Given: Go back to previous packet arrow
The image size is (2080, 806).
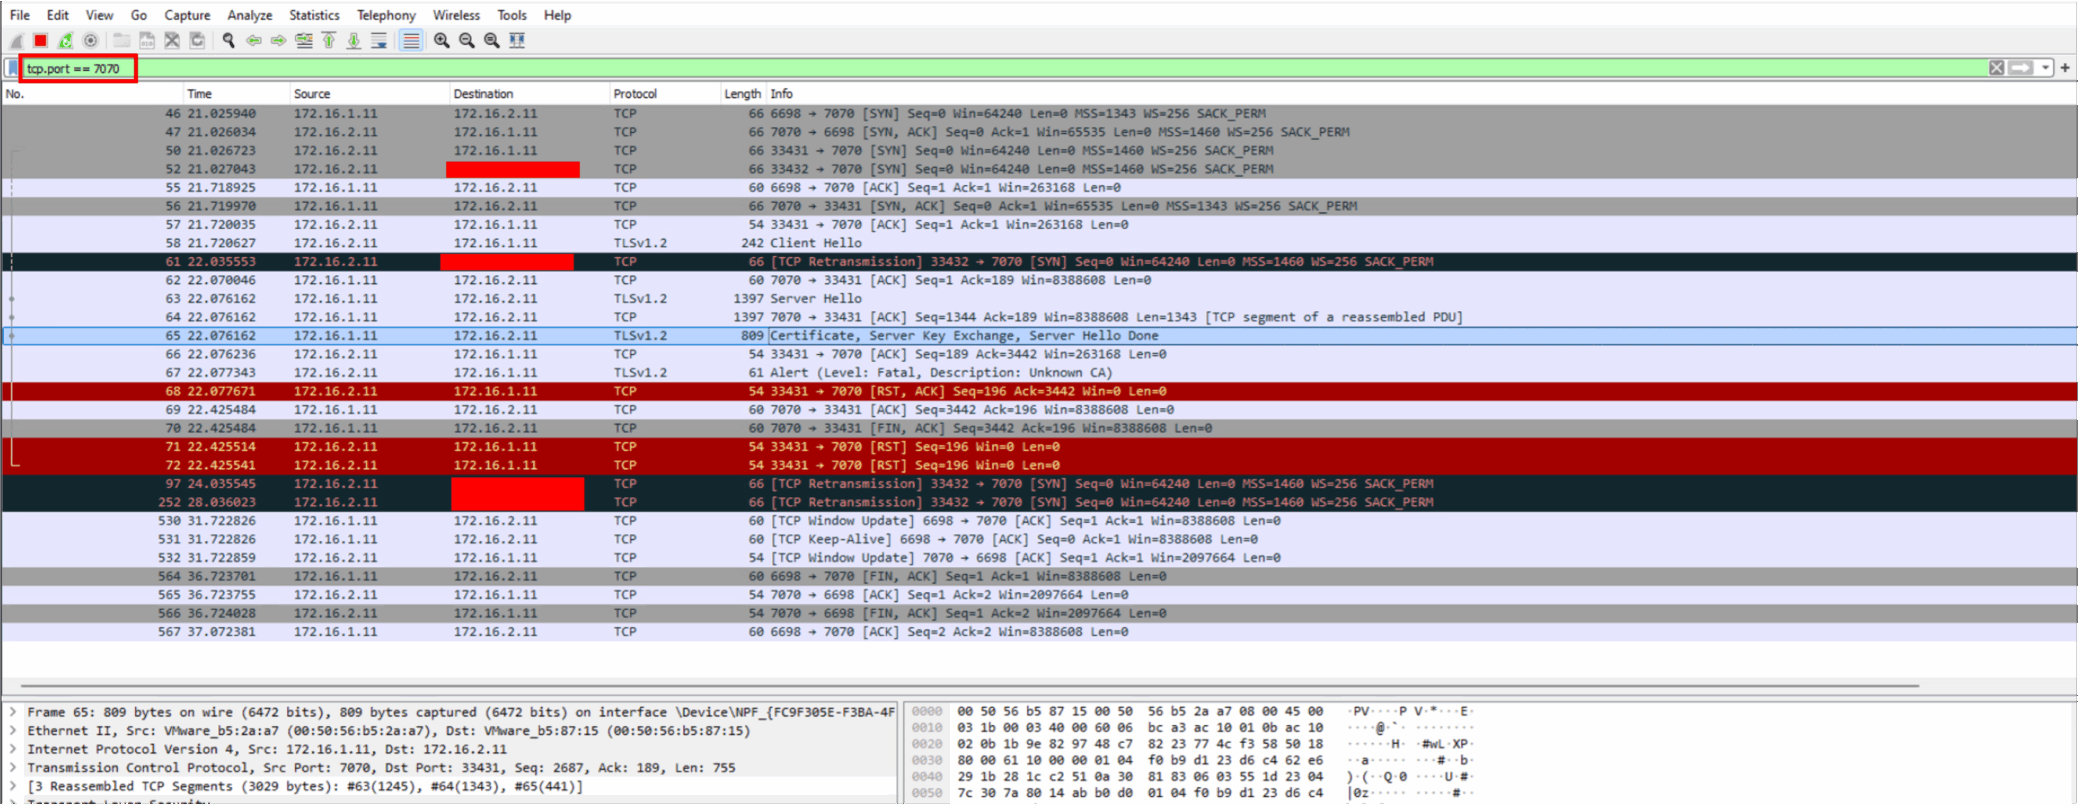Looking at the screenshot, I should (x=254, y=40).
